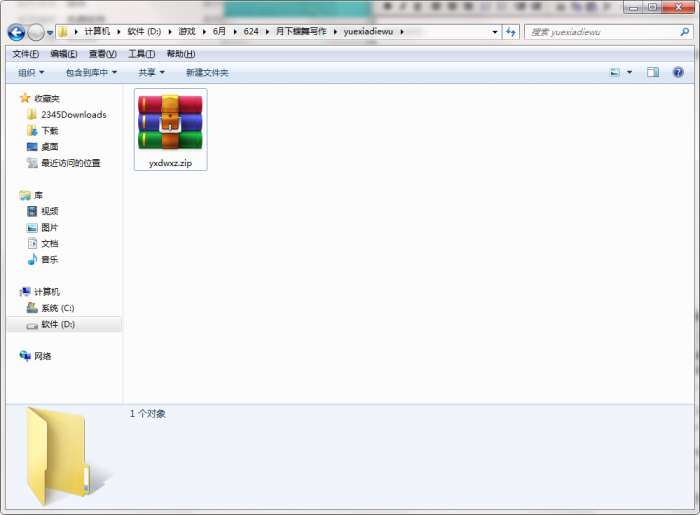Expand arrow after yuexiadiewu breadcrumb

(x=402, y=32)
